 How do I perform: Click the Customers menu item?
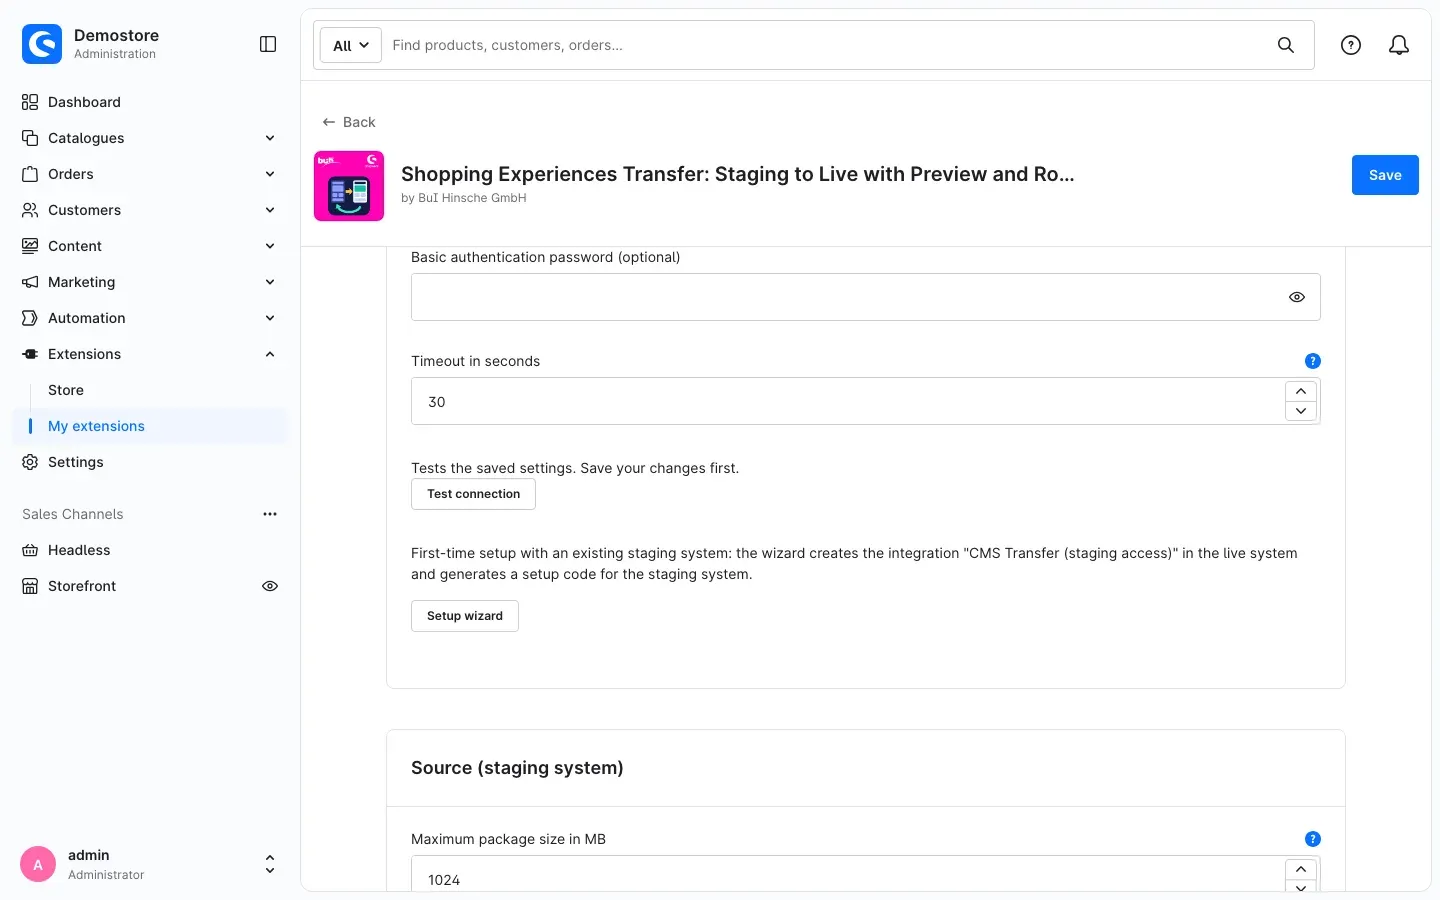84,210
